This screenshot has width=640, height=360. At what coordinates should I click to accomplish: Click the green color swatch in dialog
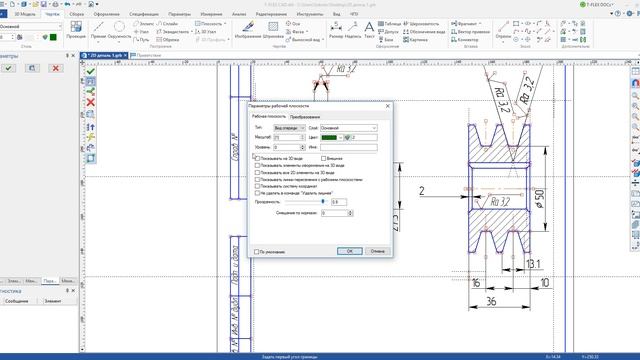[329, 138]
